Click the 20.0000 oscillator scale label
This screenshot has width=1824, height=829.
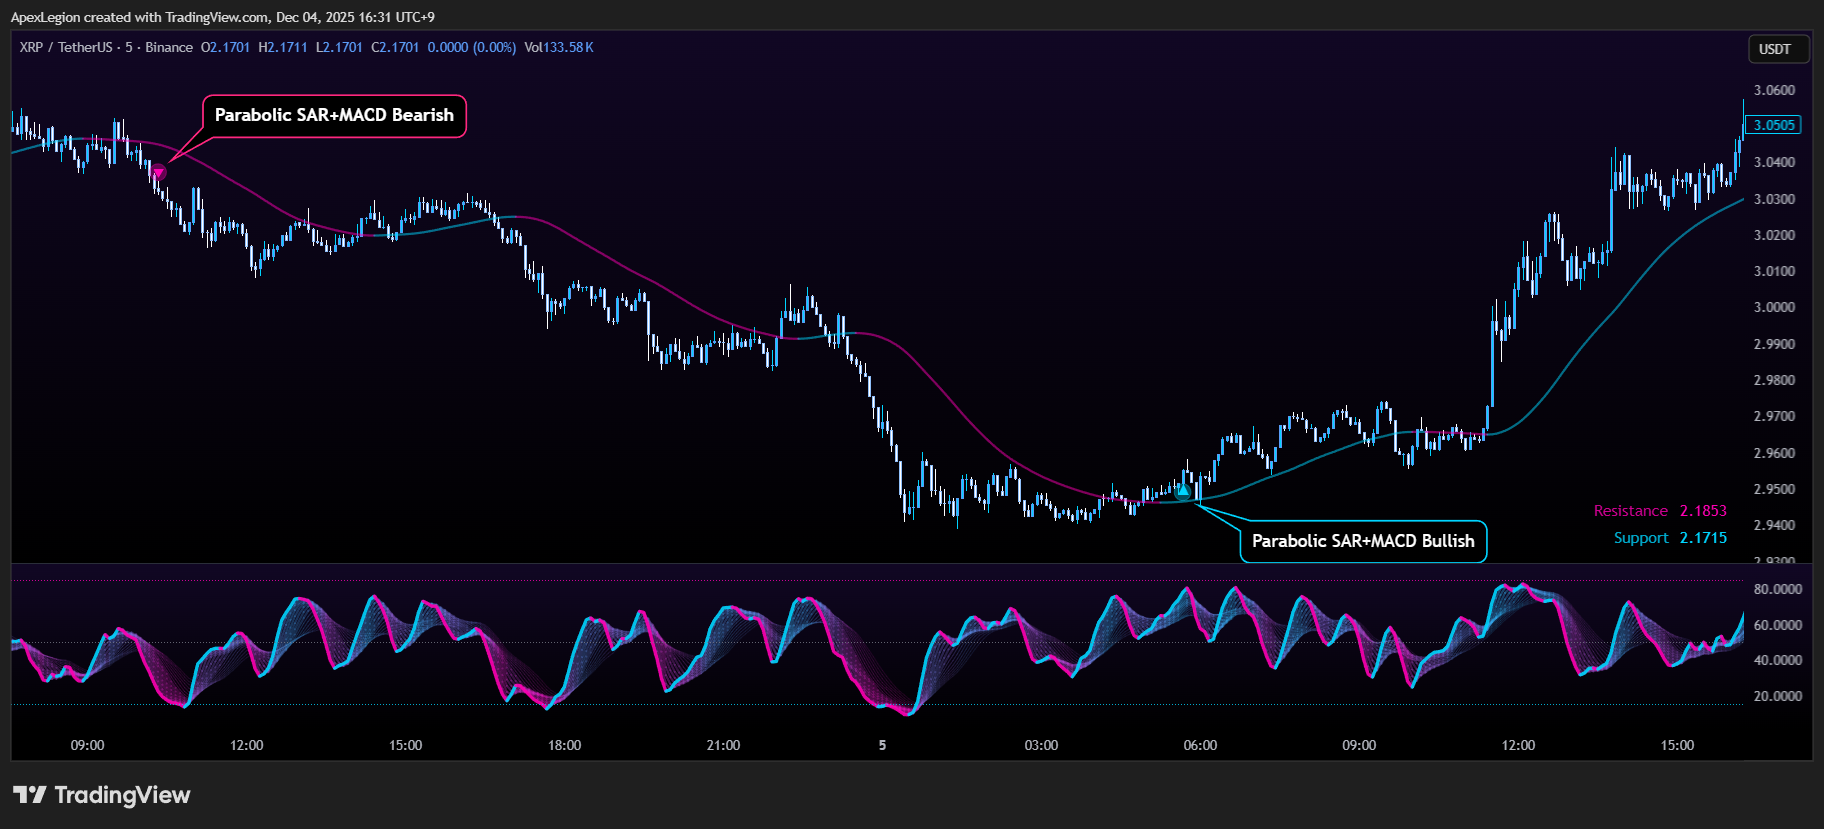click(x=1778, y=696)
